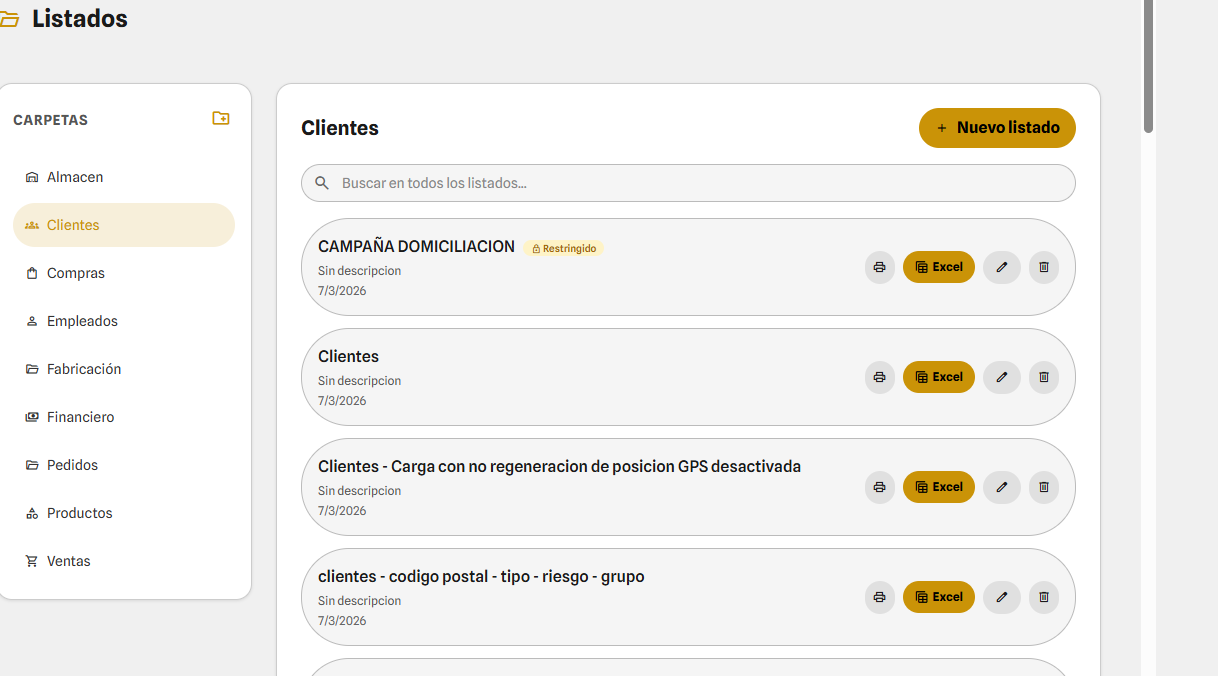Delete the GPS desactivada listing

click(x=1044, y=487)
